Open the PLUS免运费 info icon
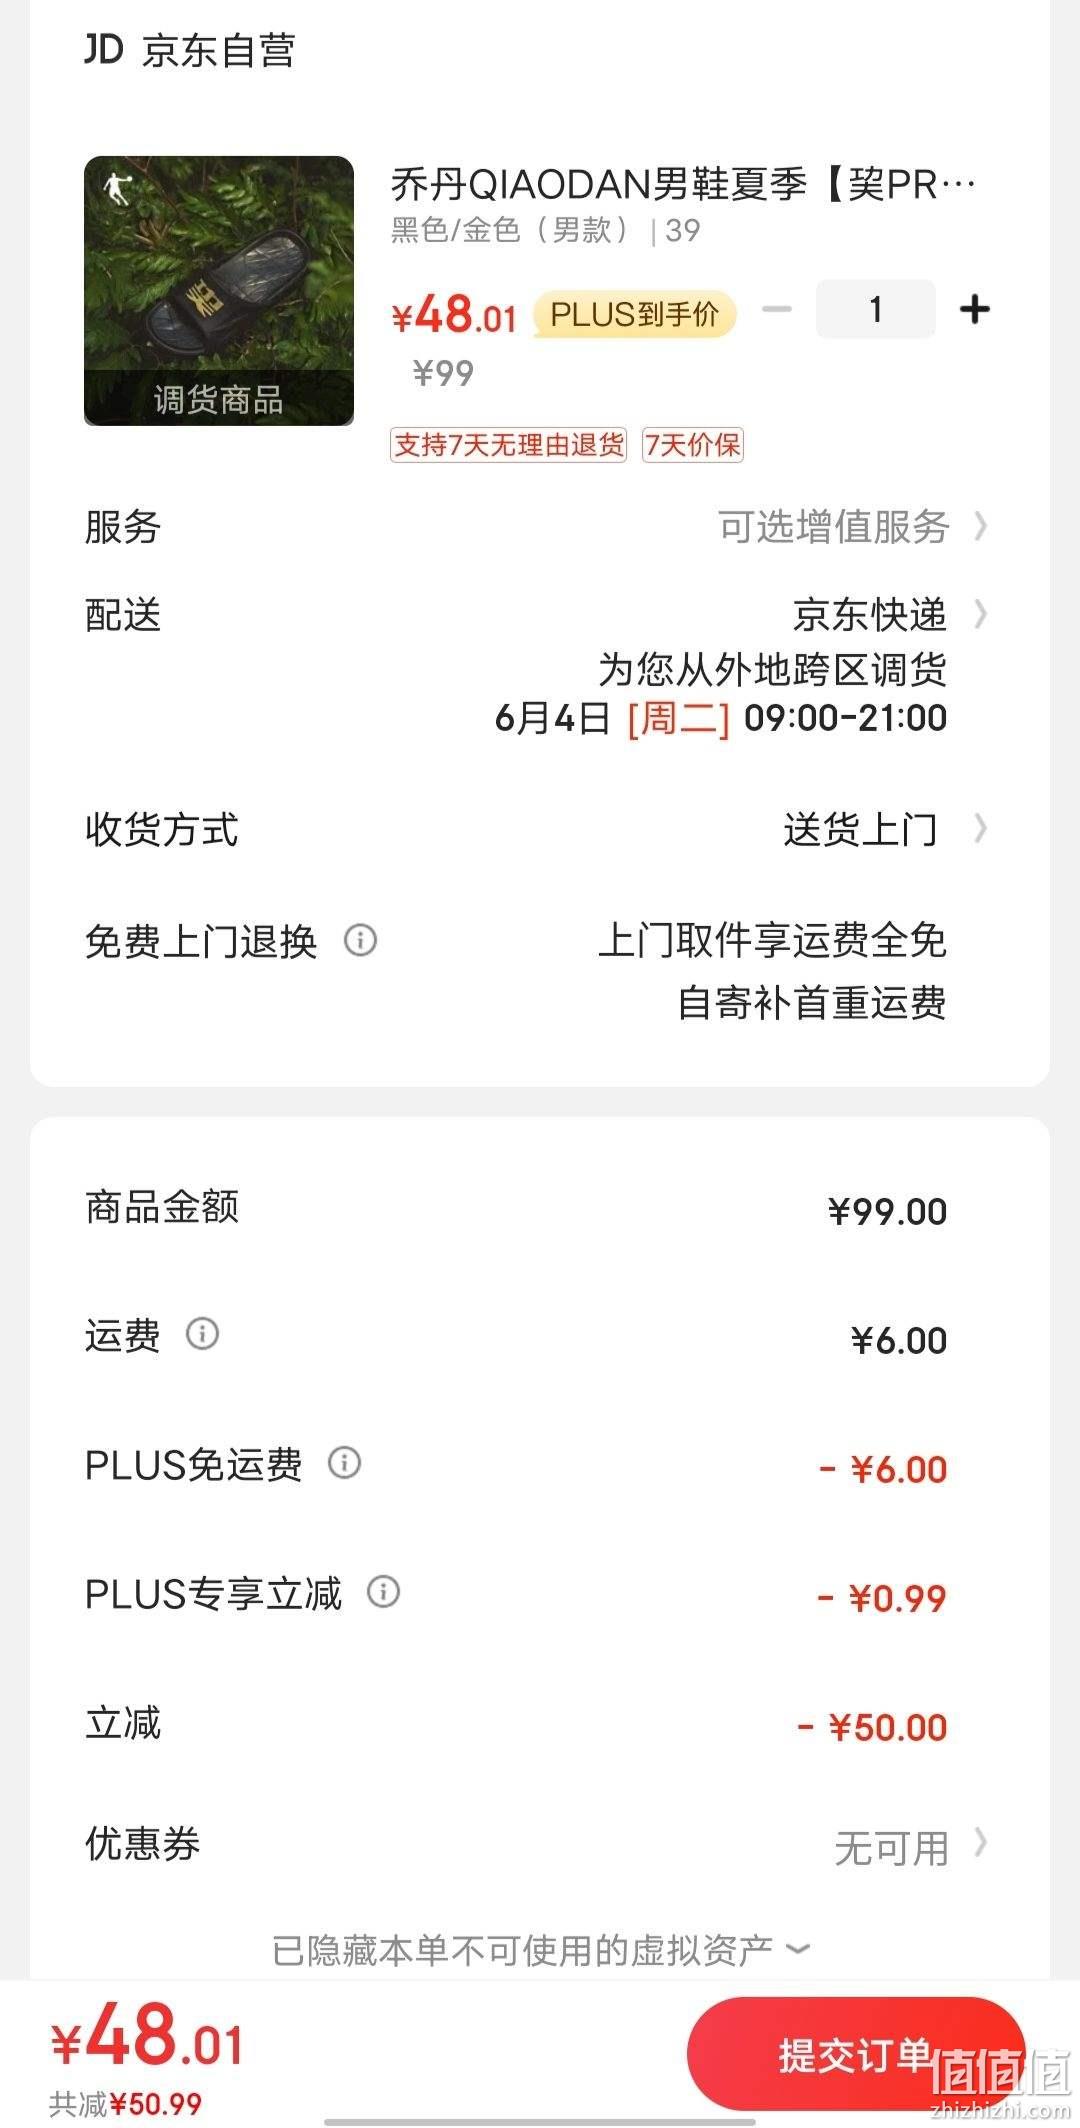 344,1463
